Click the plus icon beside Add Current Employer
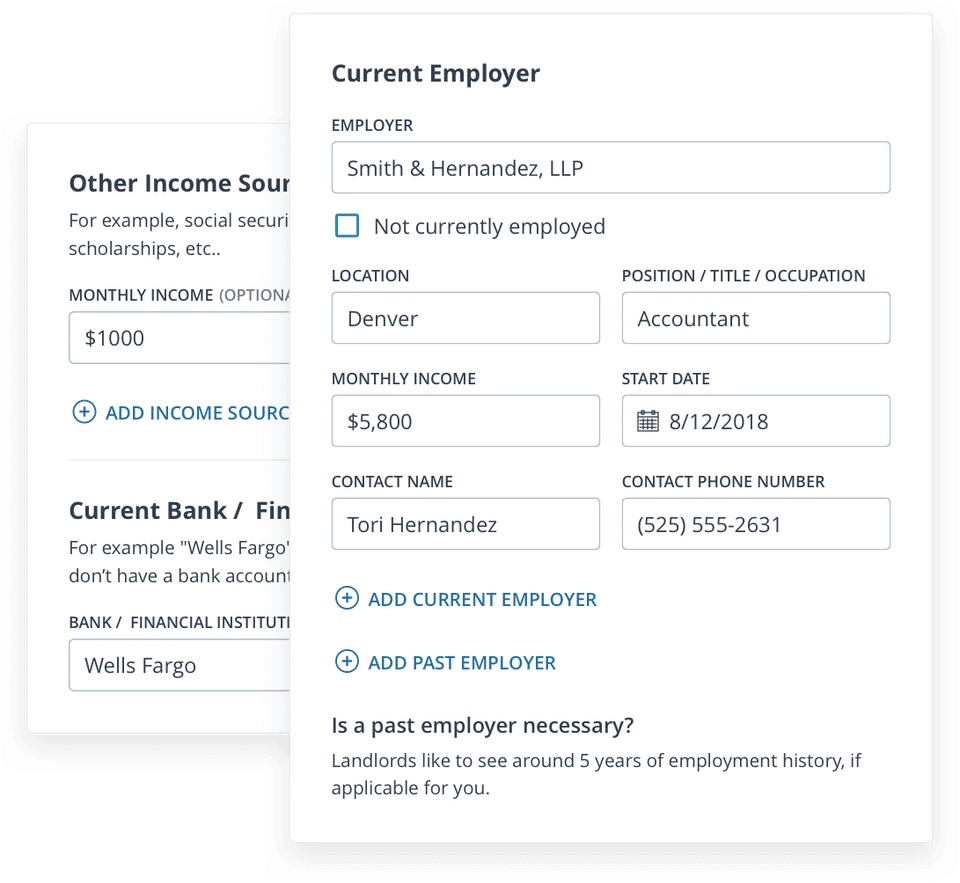 (x=346, y=599)
